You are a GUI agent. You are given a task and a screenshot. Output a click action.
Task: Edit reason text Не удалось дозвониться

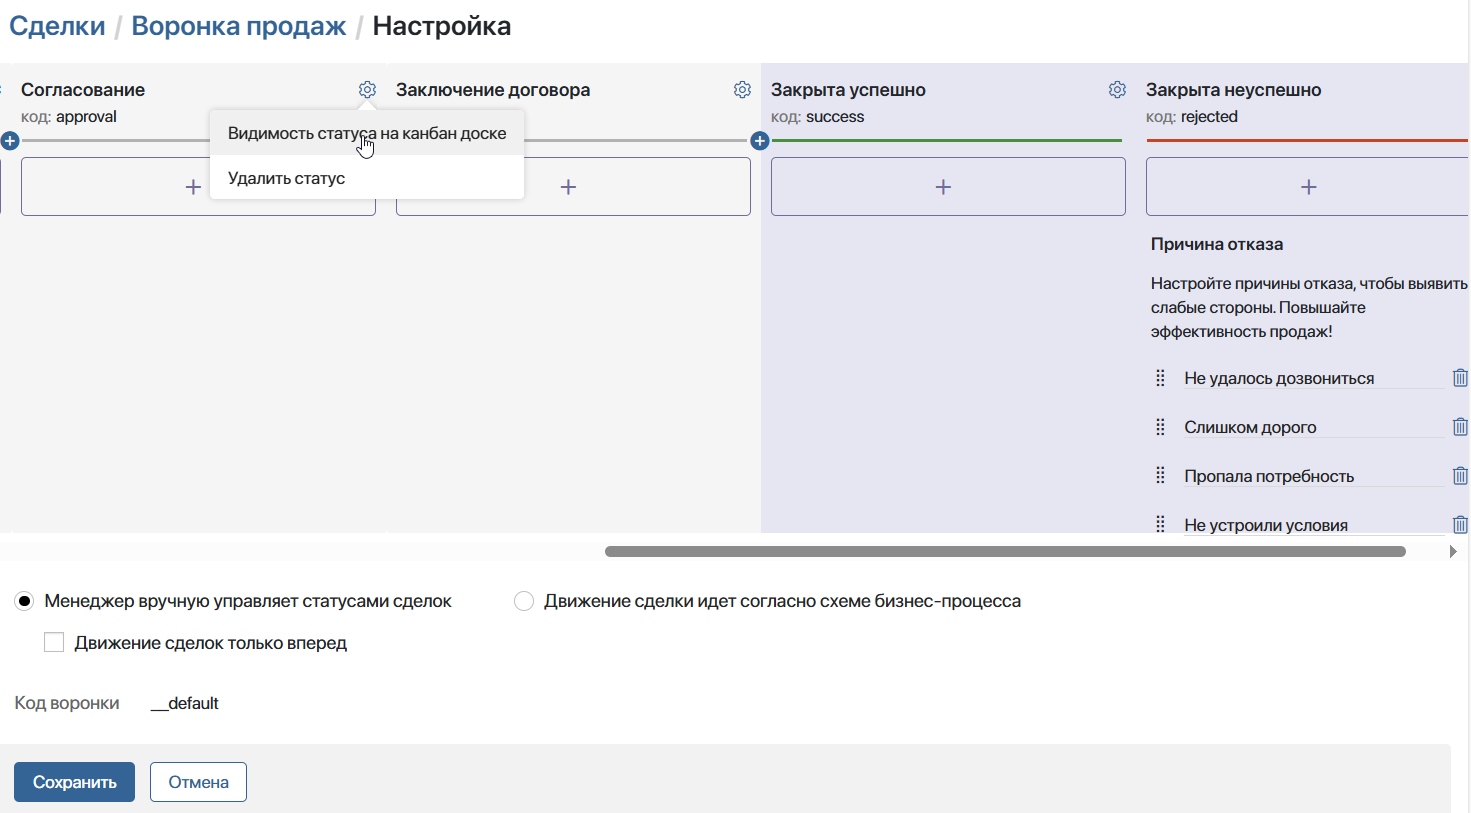1313,378
